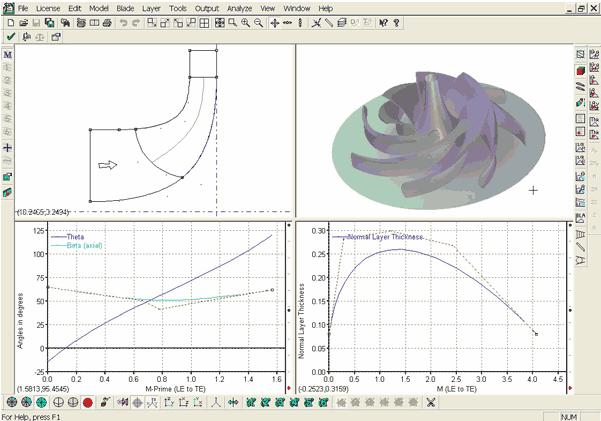The width and height of the screenshot is (601, 421).
Task: Click the Undo arrow icon
Action: point(123,23)
